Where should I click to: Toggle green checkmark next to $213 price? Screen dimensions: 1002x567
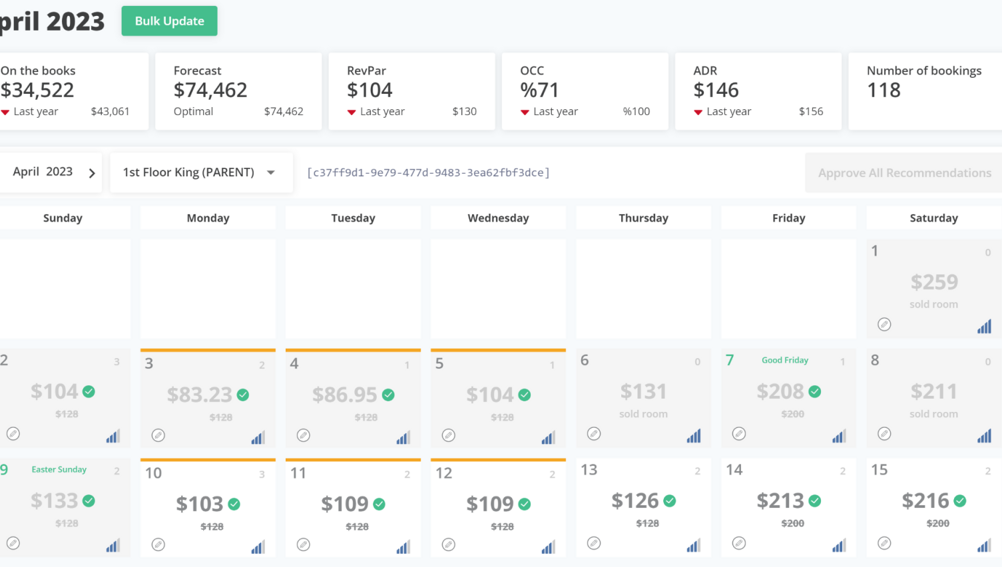[815, 501]
